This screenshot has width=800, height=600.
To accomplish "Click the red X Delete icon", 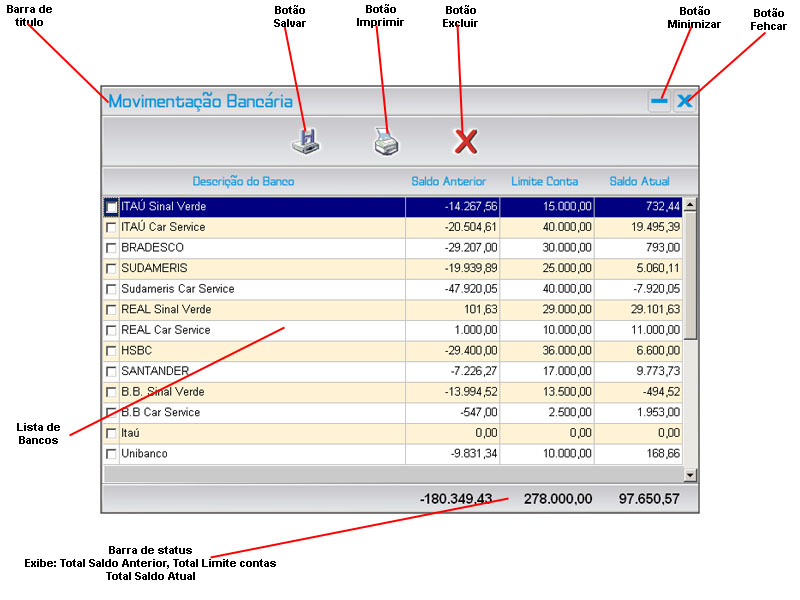I will click(466, 142).
